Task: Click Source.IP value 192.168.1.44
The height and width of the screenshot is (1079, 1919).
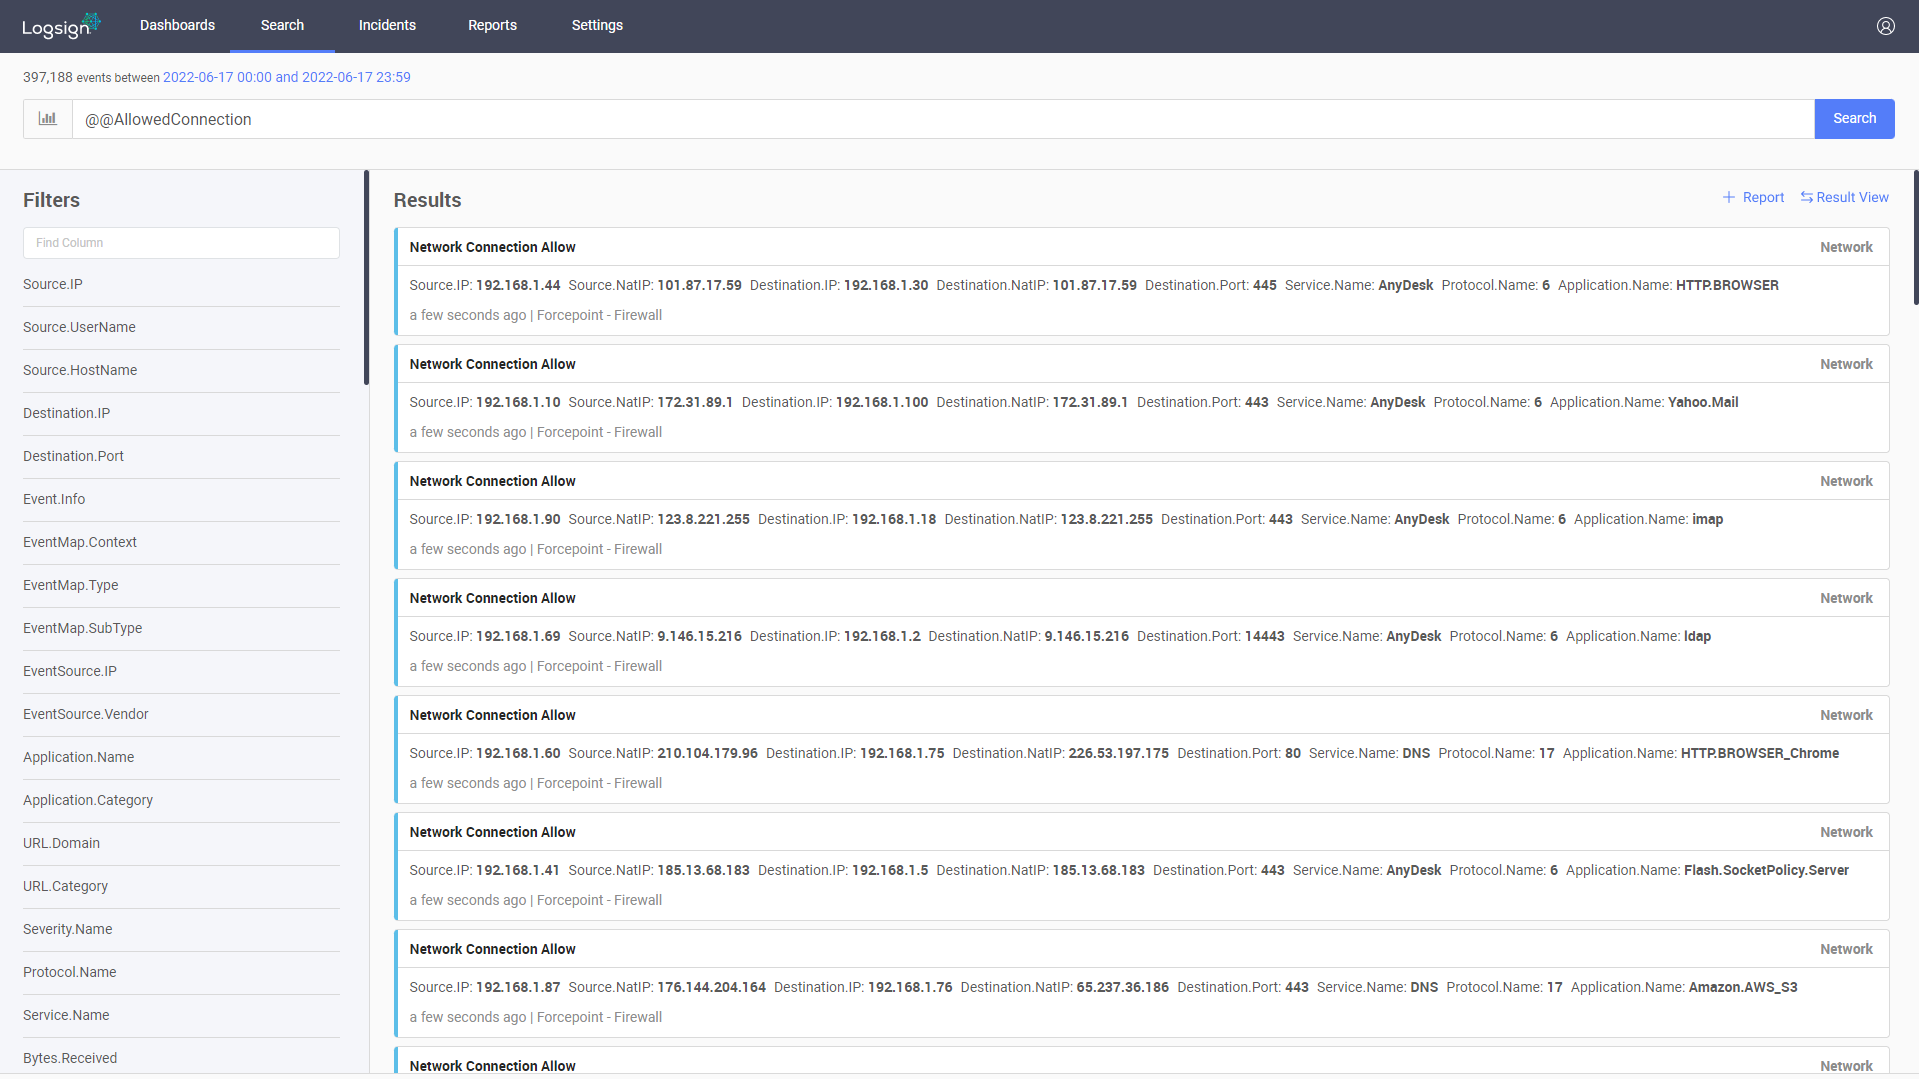Action: pyautogui.click(x=518, y=285)
